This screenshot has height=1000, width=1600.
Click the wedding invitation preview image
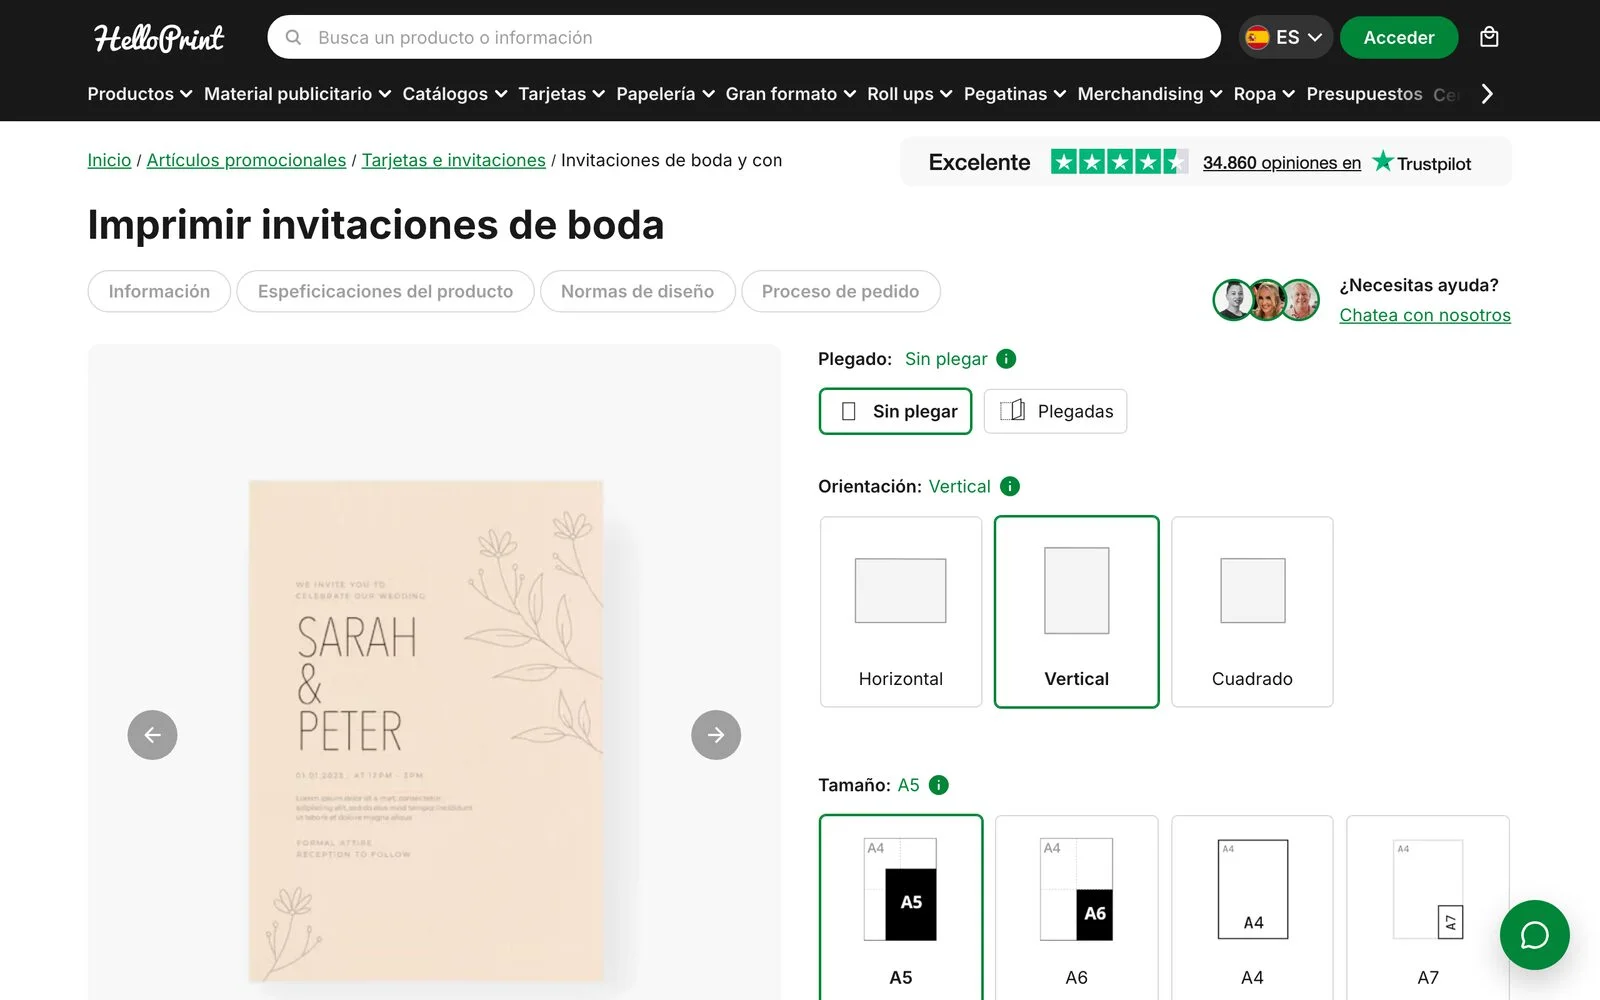pos(426,731)
